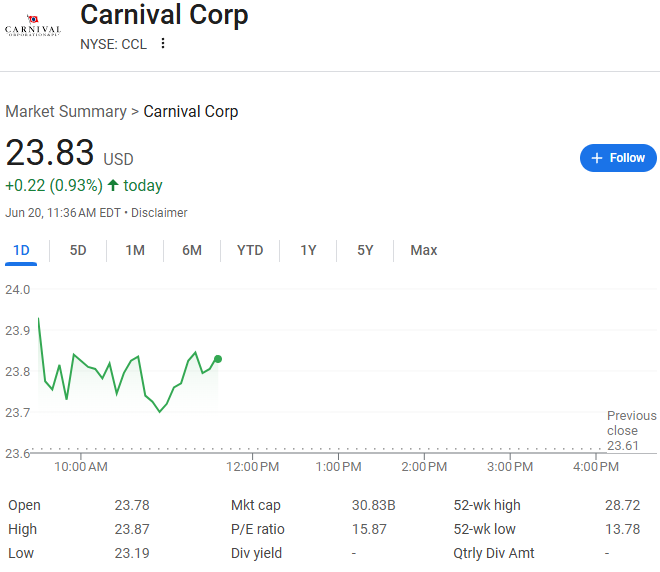This screenshot has width=660, height=572.
Task: Show the 6M chart range
Action: 192,250
